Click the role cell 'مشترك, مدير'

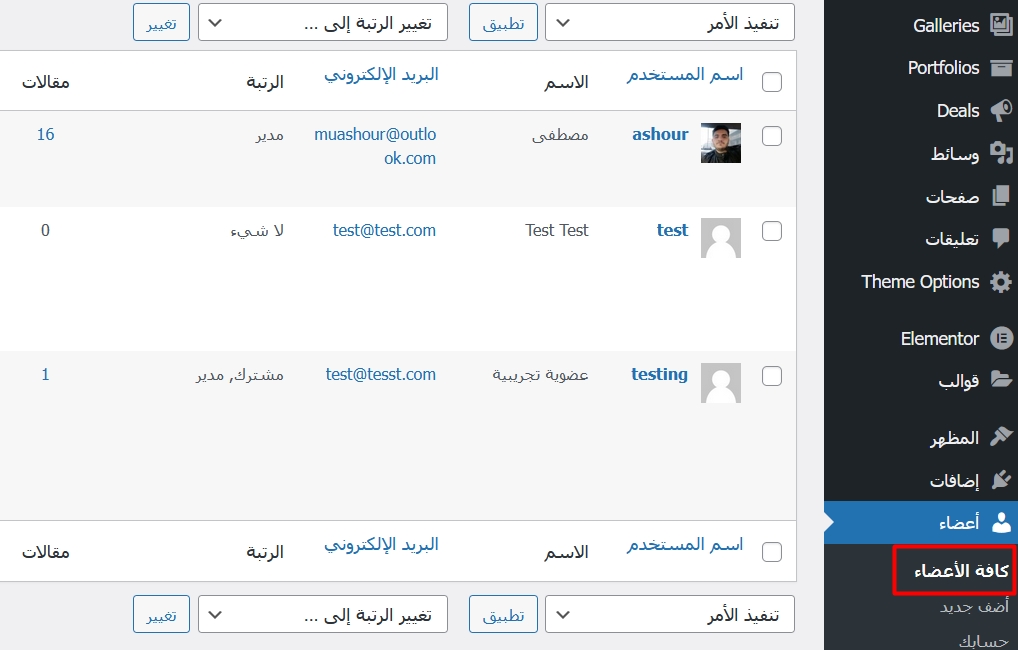pyautogui.click(x=240, y=375)
